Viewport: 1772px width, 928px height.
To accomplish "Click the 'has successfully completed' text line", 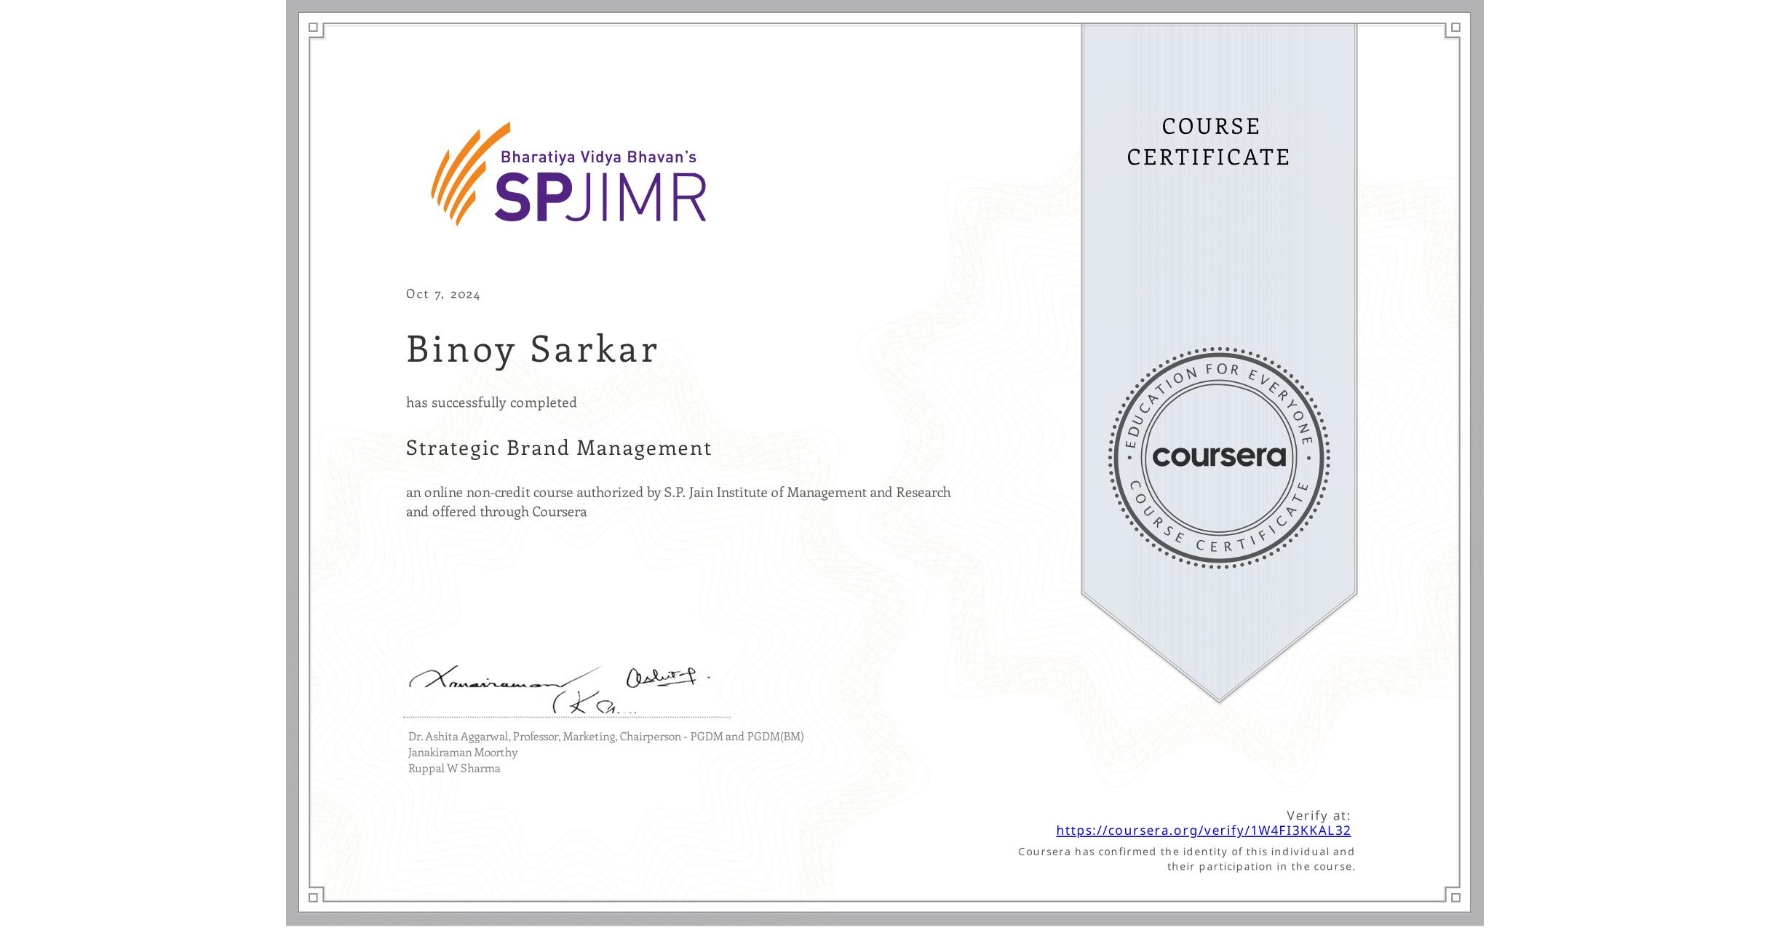I will coord(491,402).
